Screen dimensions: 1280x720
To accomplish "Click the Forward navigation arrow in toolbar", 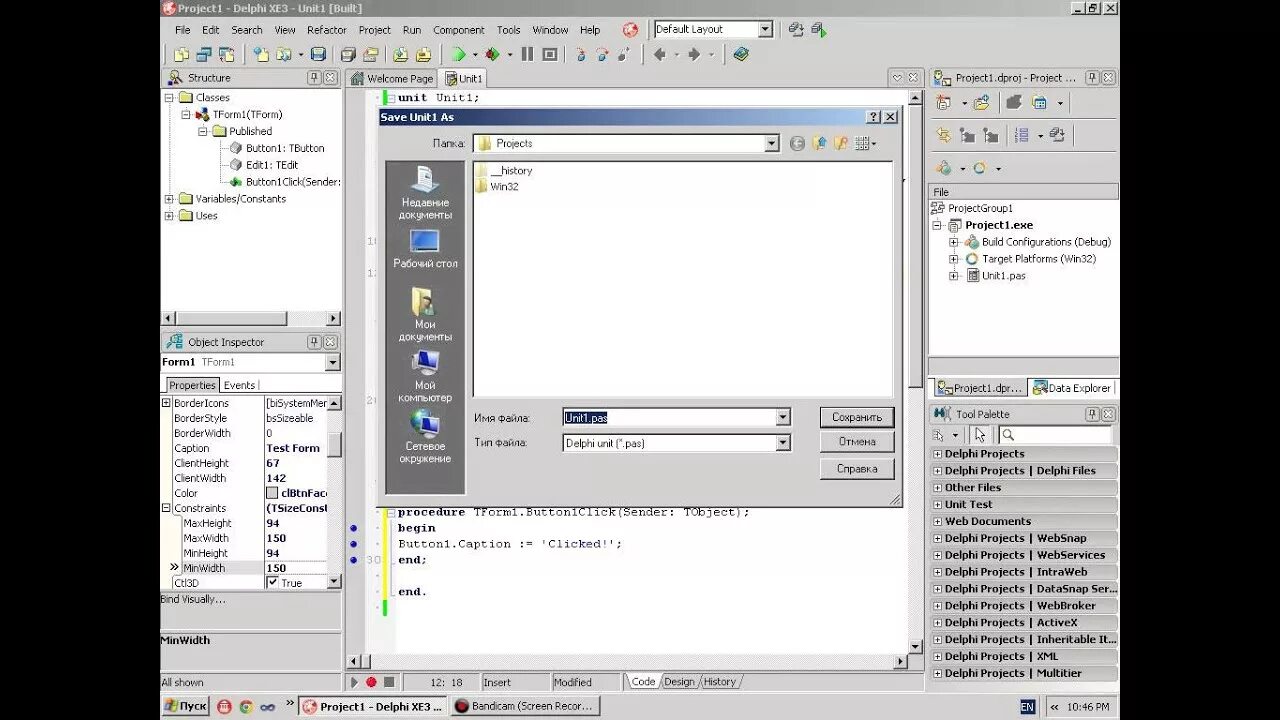I will coord(694,54).
